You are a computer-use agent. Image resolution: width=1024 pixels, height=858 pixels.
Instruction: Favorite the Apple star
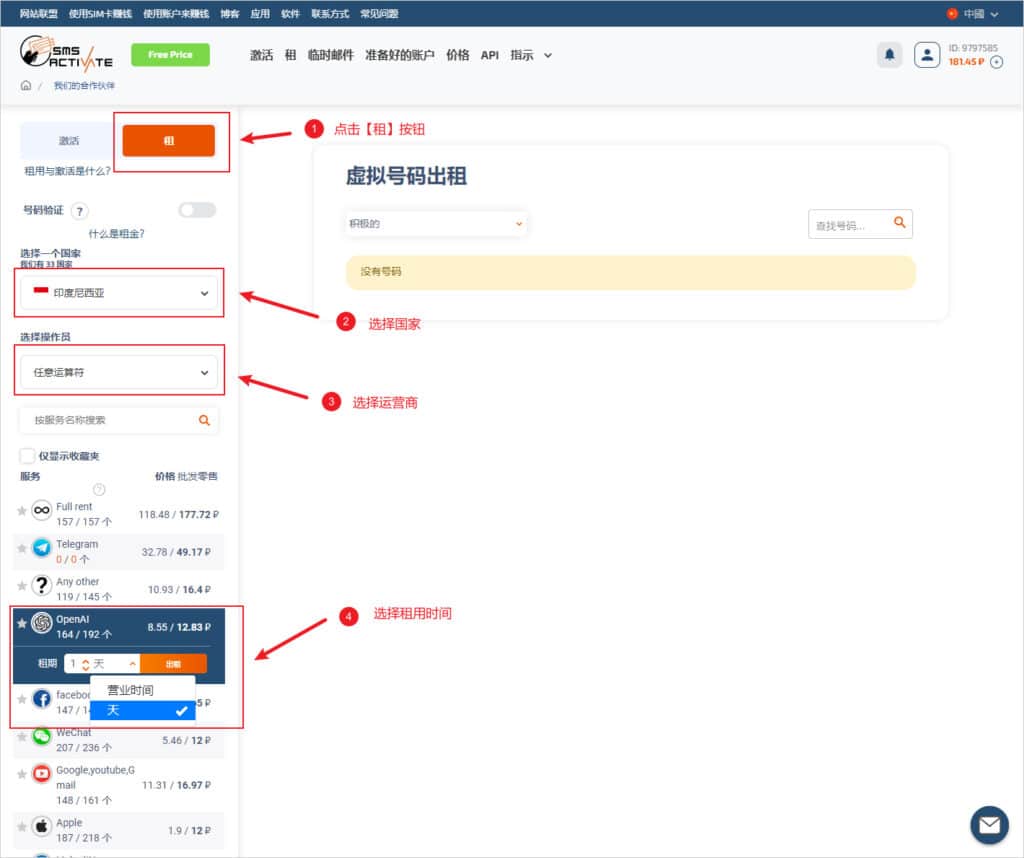point(22,827)
